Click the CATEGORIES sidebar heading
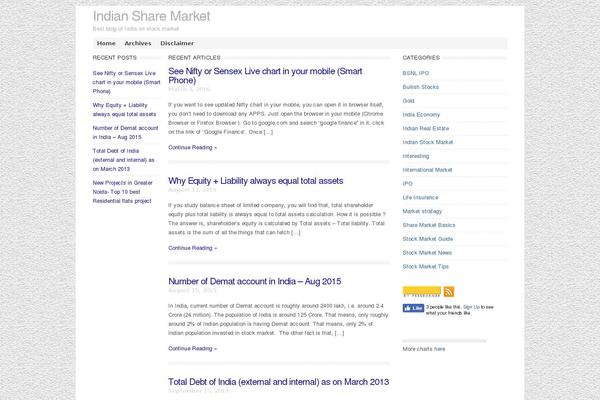 pos(421,58)
